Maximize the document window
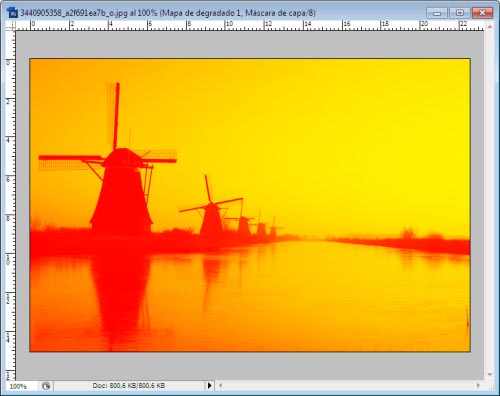 pyautogui.click(x=460, y=13)
